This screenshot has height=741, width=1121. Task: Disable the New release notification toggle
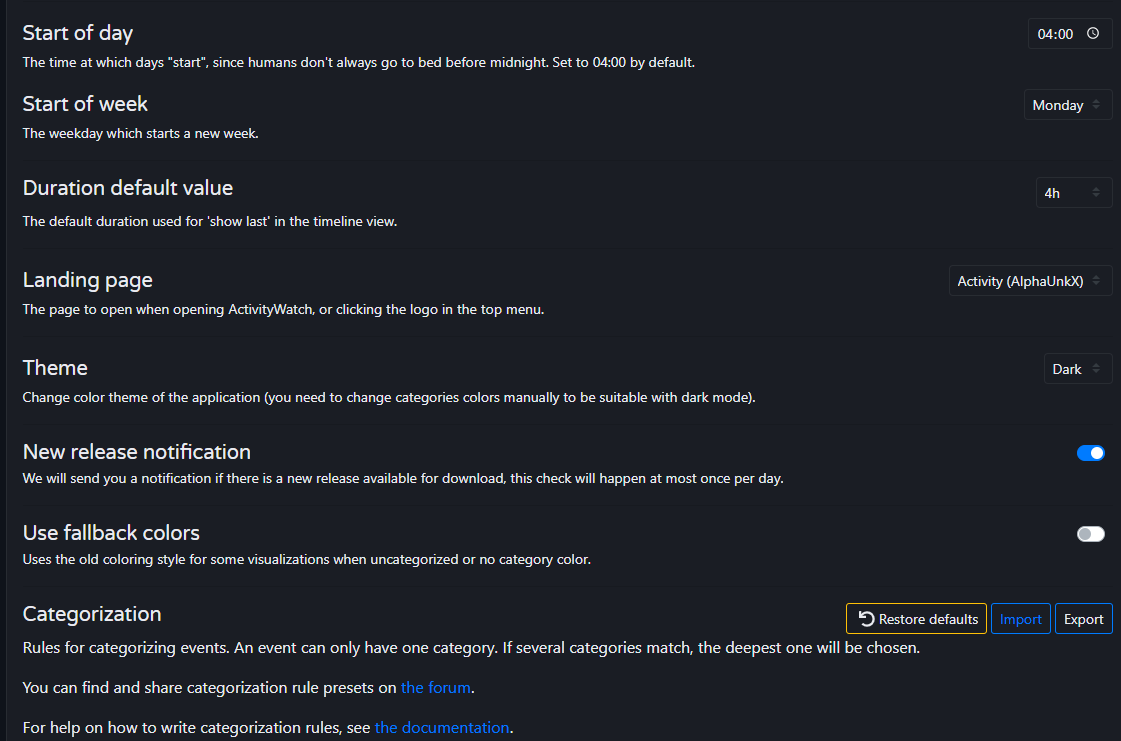coord(1090,453)
